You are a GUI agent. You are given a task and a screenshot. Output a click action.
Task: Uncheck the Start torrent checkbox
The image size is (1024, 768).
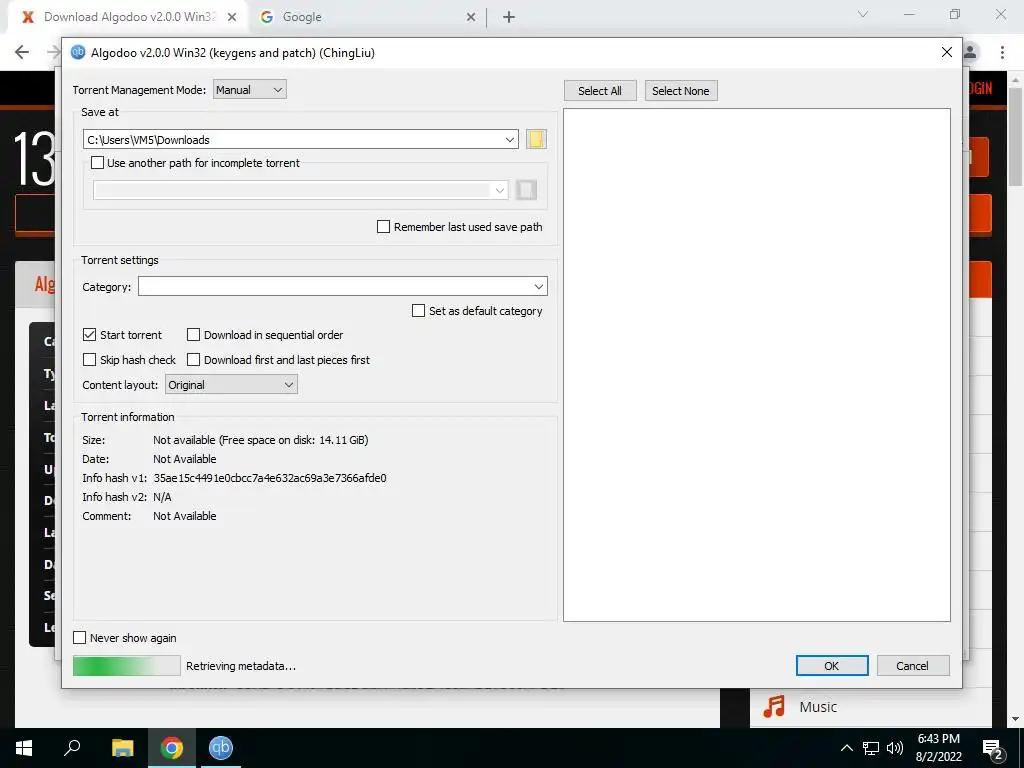pos(89,335)
